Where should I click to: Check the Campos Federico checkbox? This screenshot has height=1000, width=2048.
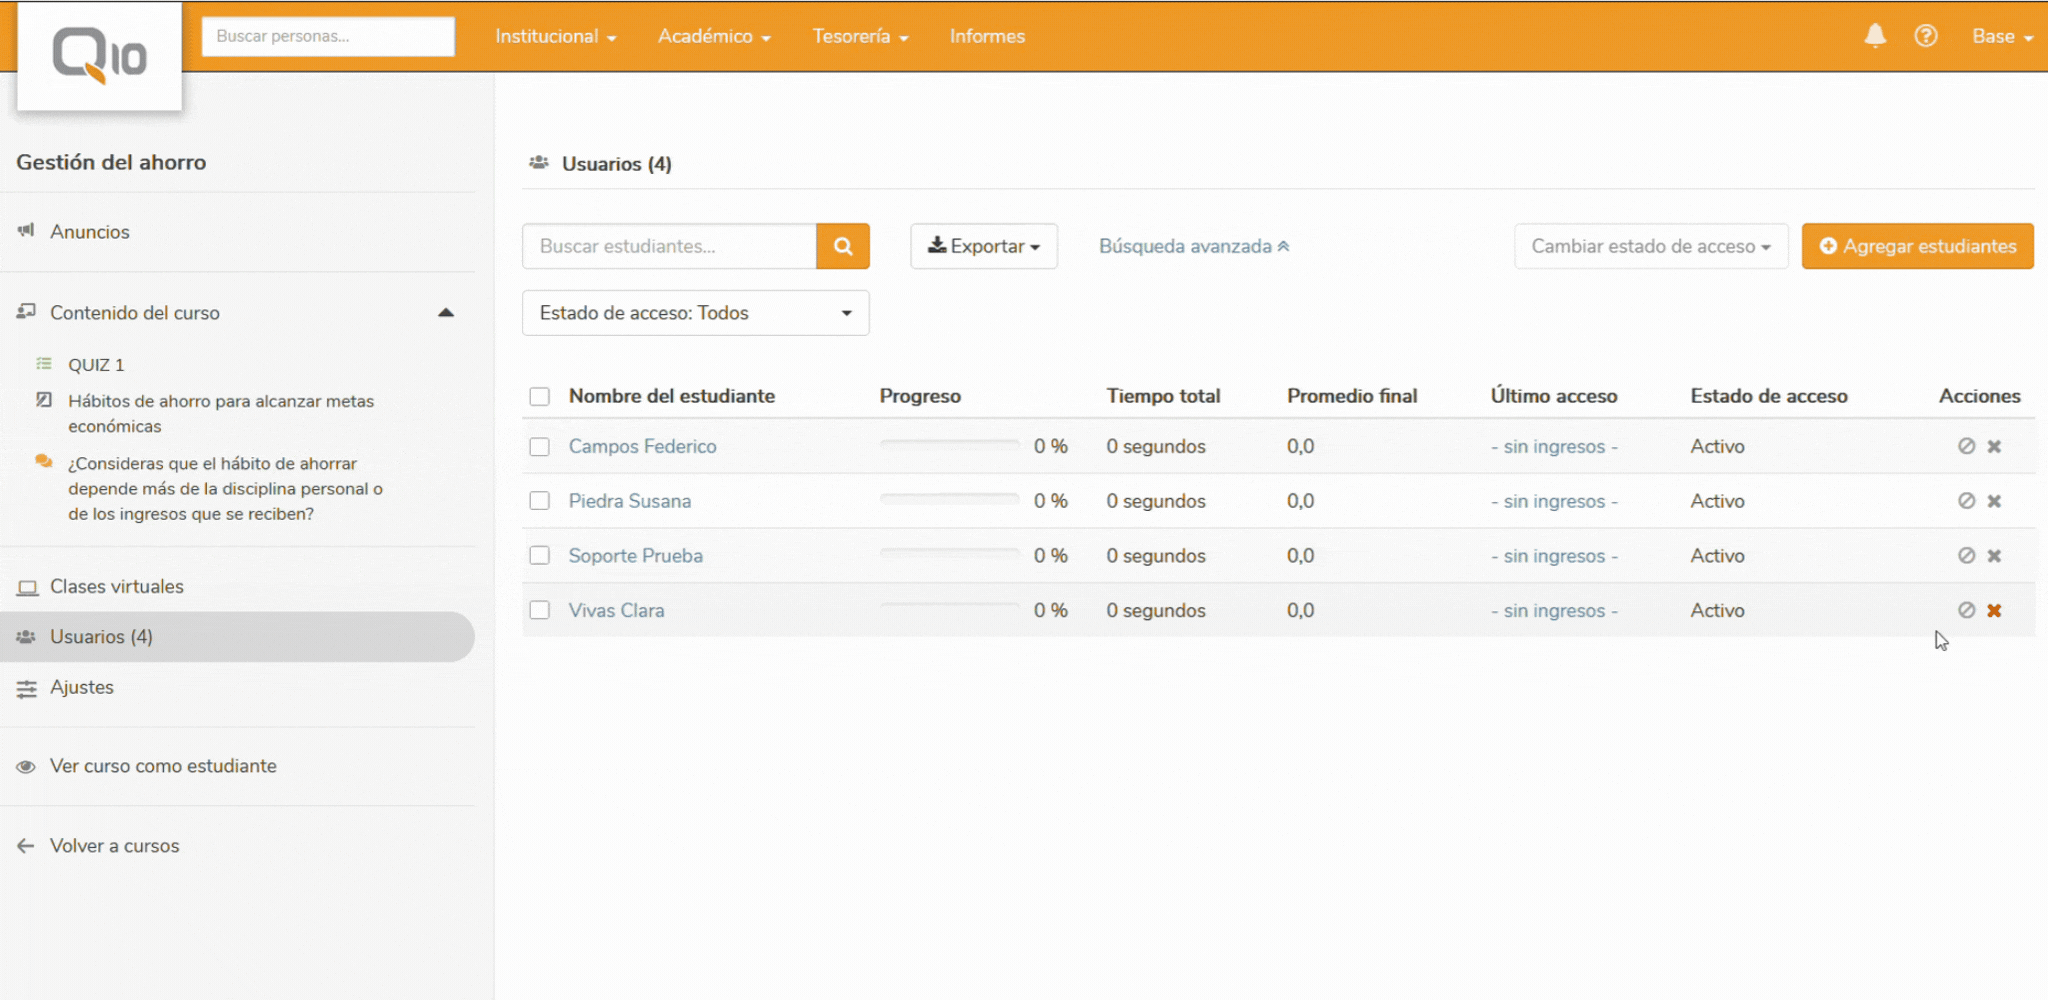click(540, 447)
